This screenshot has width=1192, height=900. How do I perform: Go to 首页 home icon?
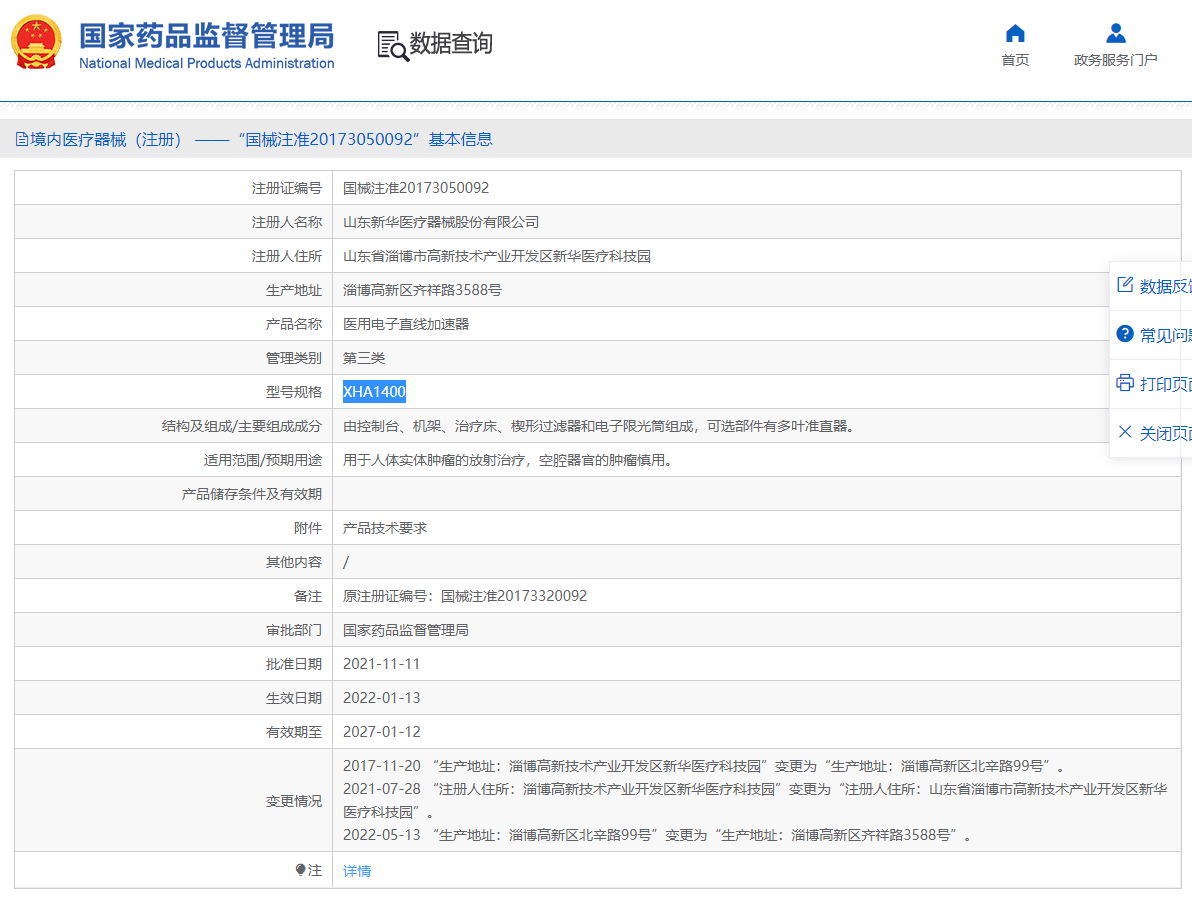tap(1015, 33)
